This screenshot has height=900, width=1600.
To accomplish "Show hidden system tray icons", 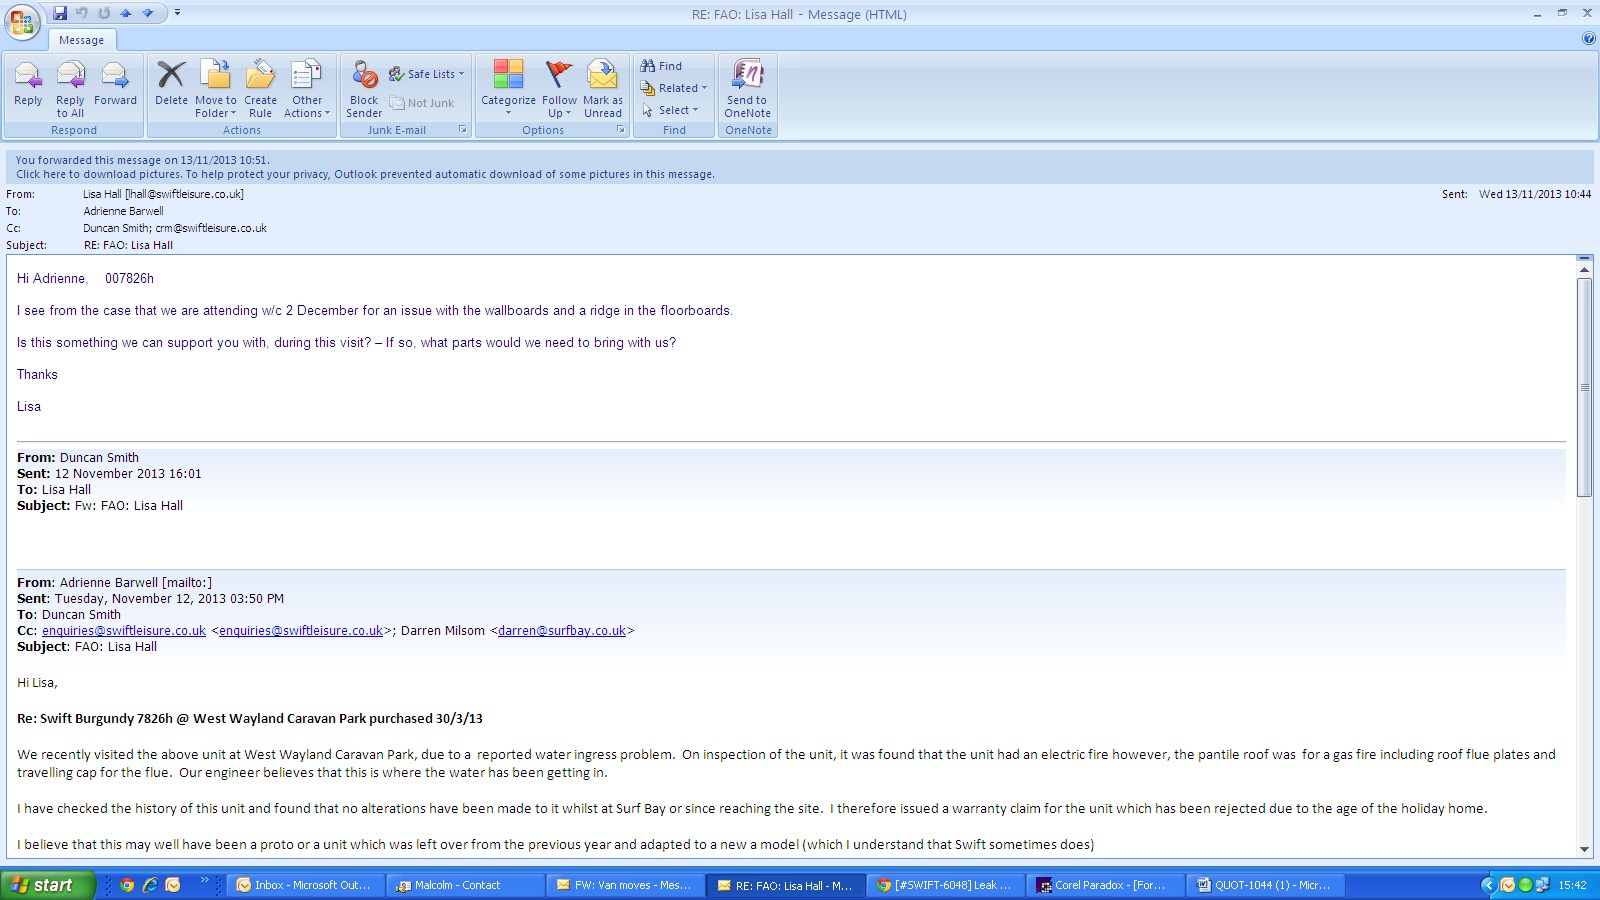I will point(1488,885).
